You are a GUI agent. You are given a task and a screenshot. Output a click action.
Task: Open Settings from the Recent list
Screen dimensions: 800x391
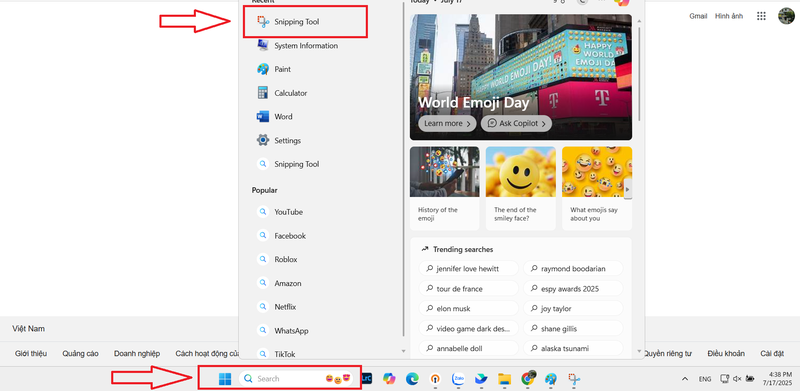tap(279, 140)
